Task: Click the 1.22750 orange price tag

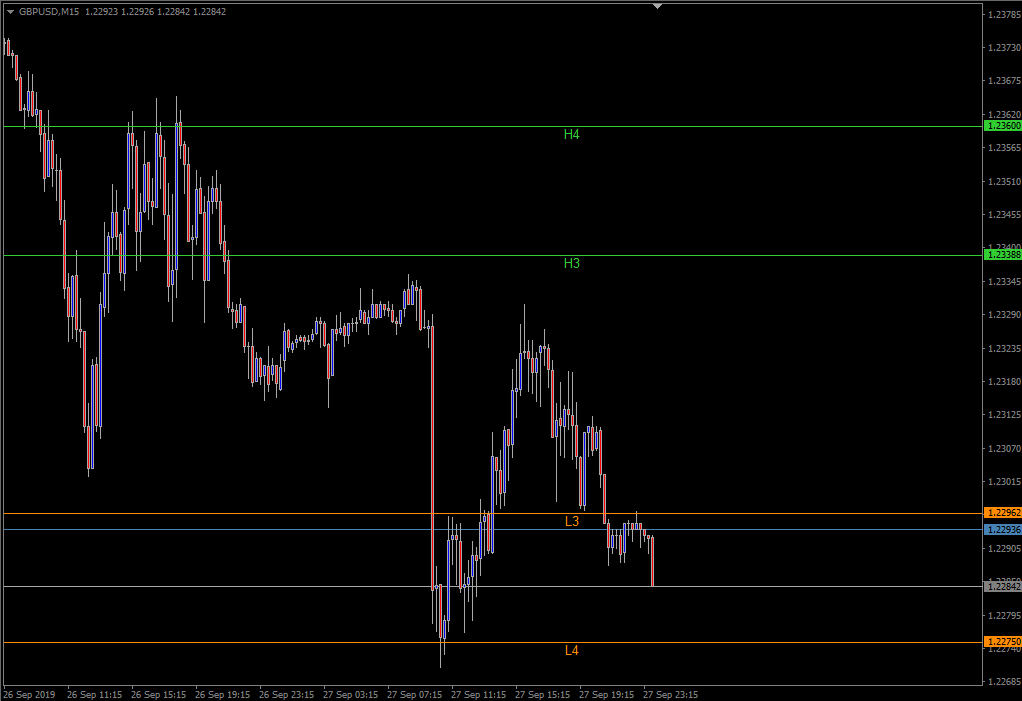Action: [x=1002, y=642]
